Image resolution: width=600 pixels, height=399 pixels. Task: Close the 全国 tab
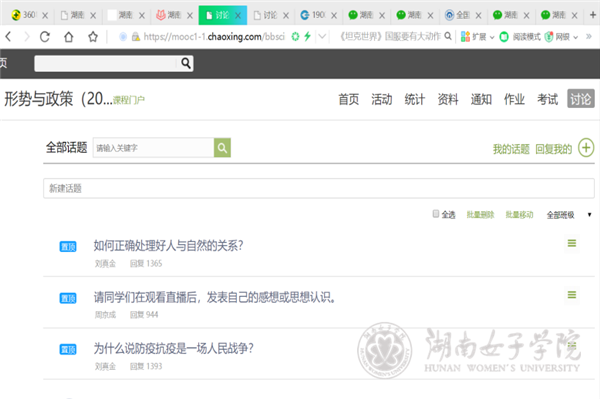(x=478, y=15)
